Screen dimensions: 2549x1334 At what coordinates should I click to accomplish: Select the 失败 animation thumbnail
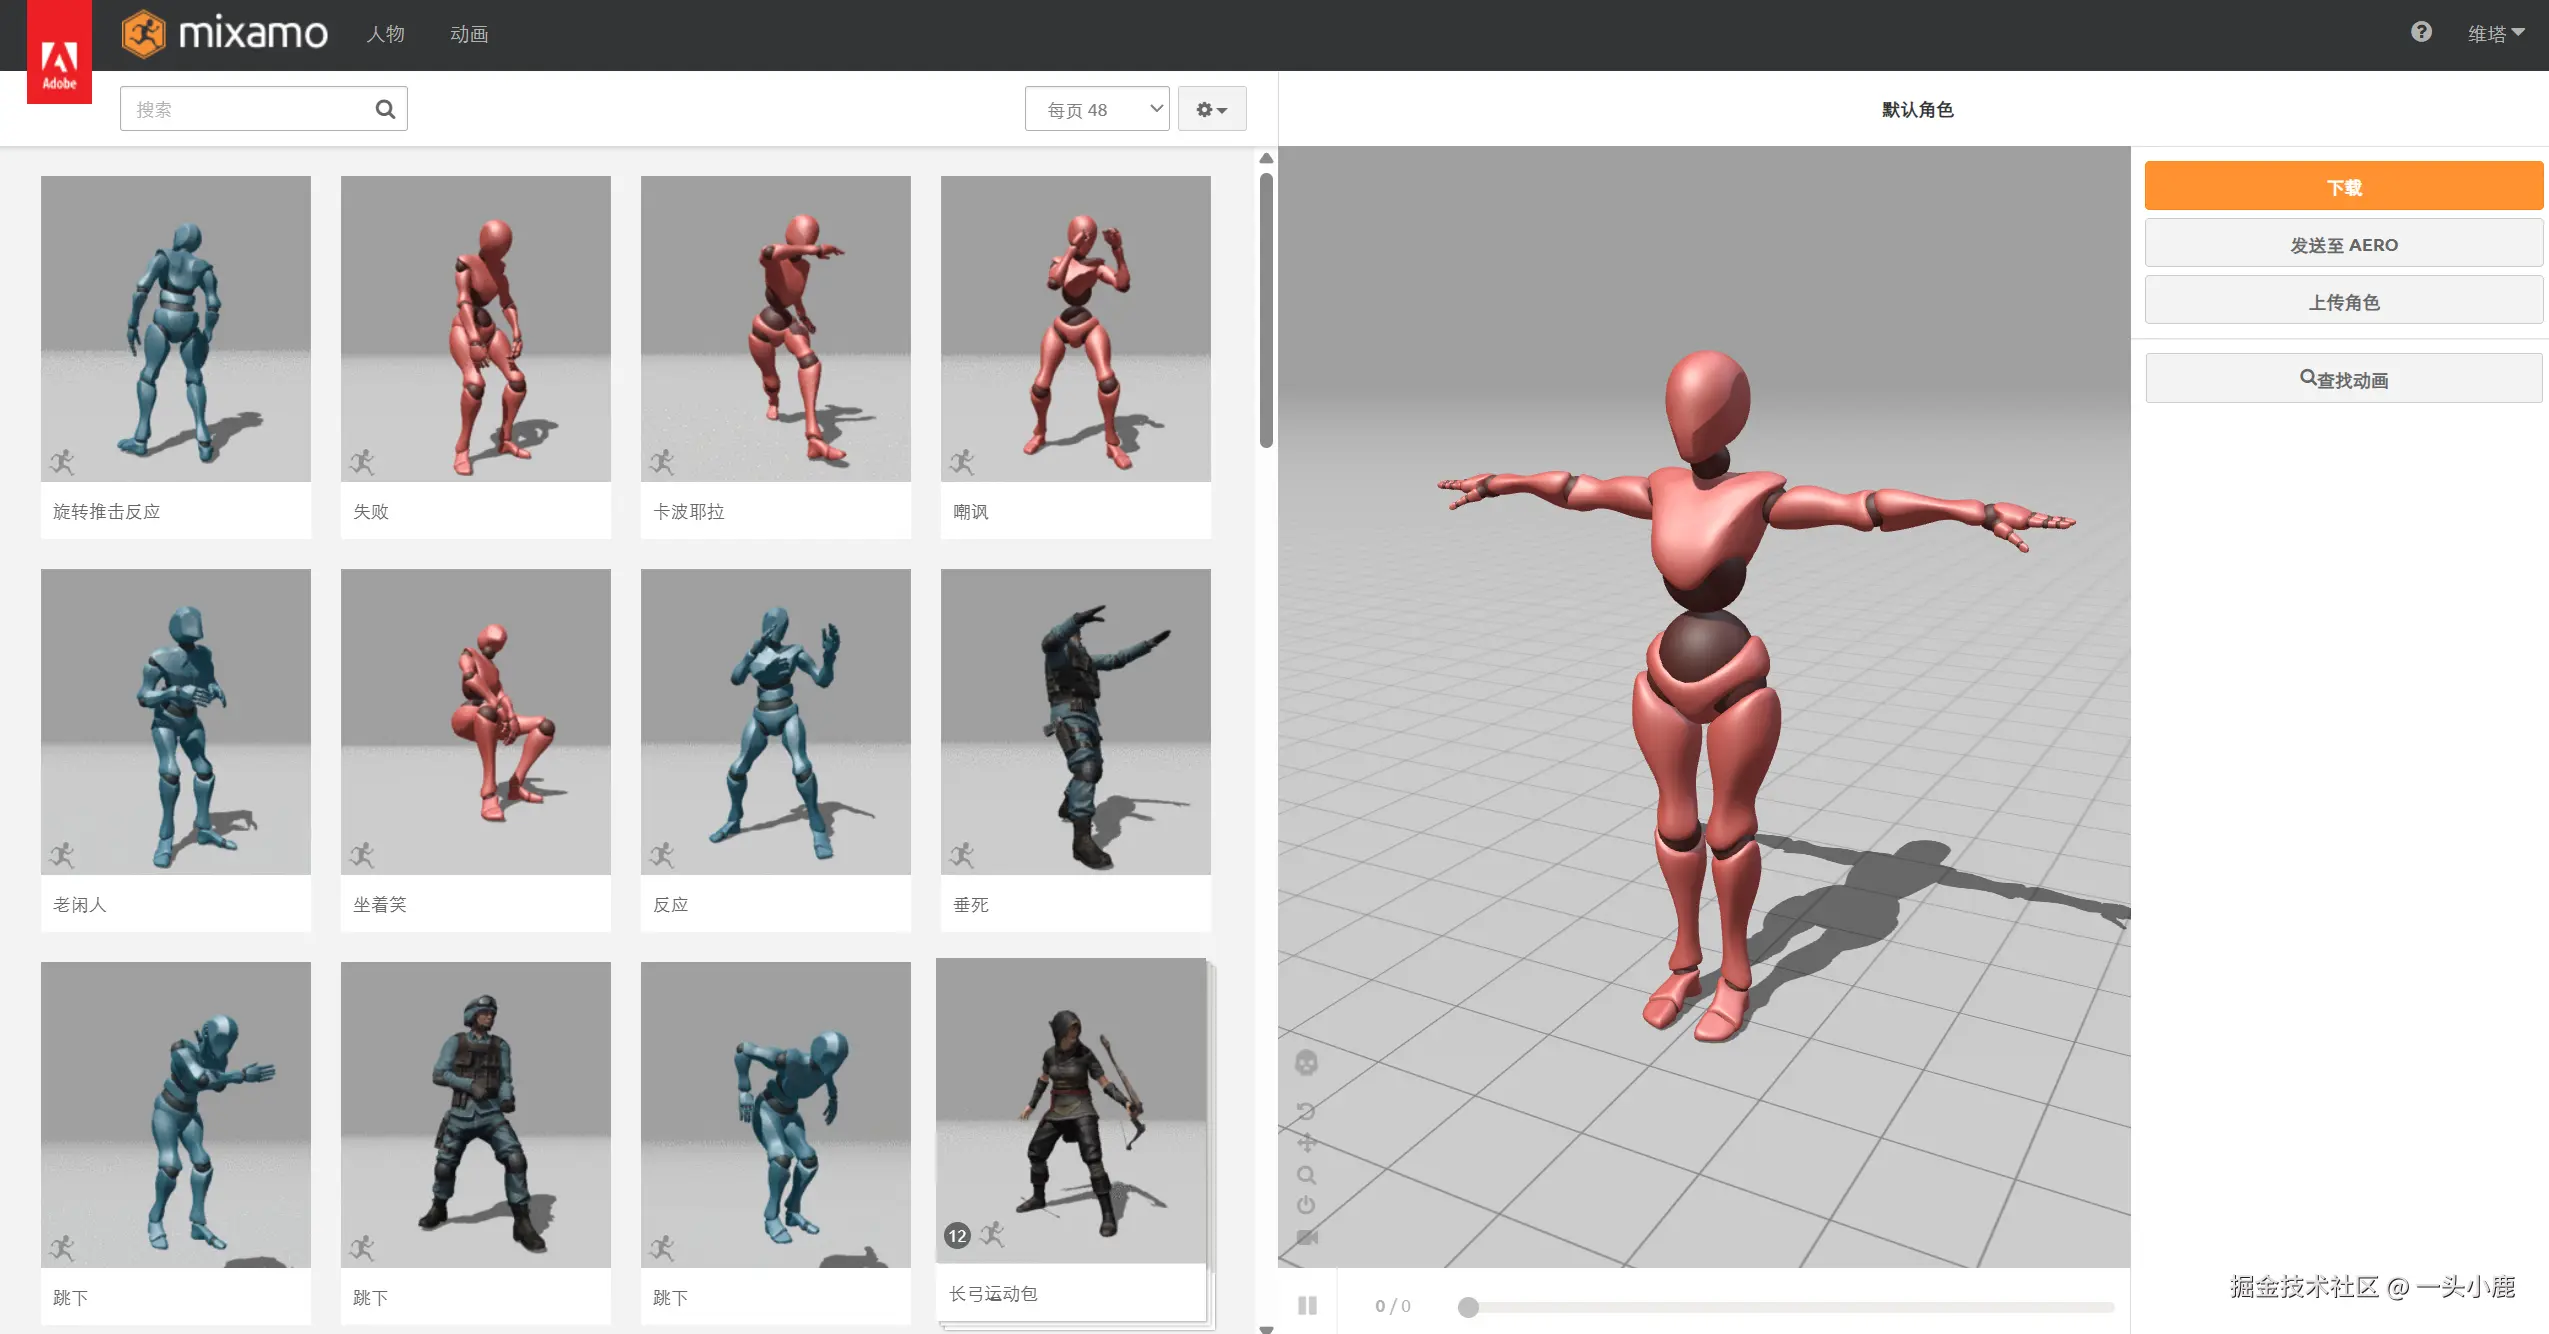point(476,329)
